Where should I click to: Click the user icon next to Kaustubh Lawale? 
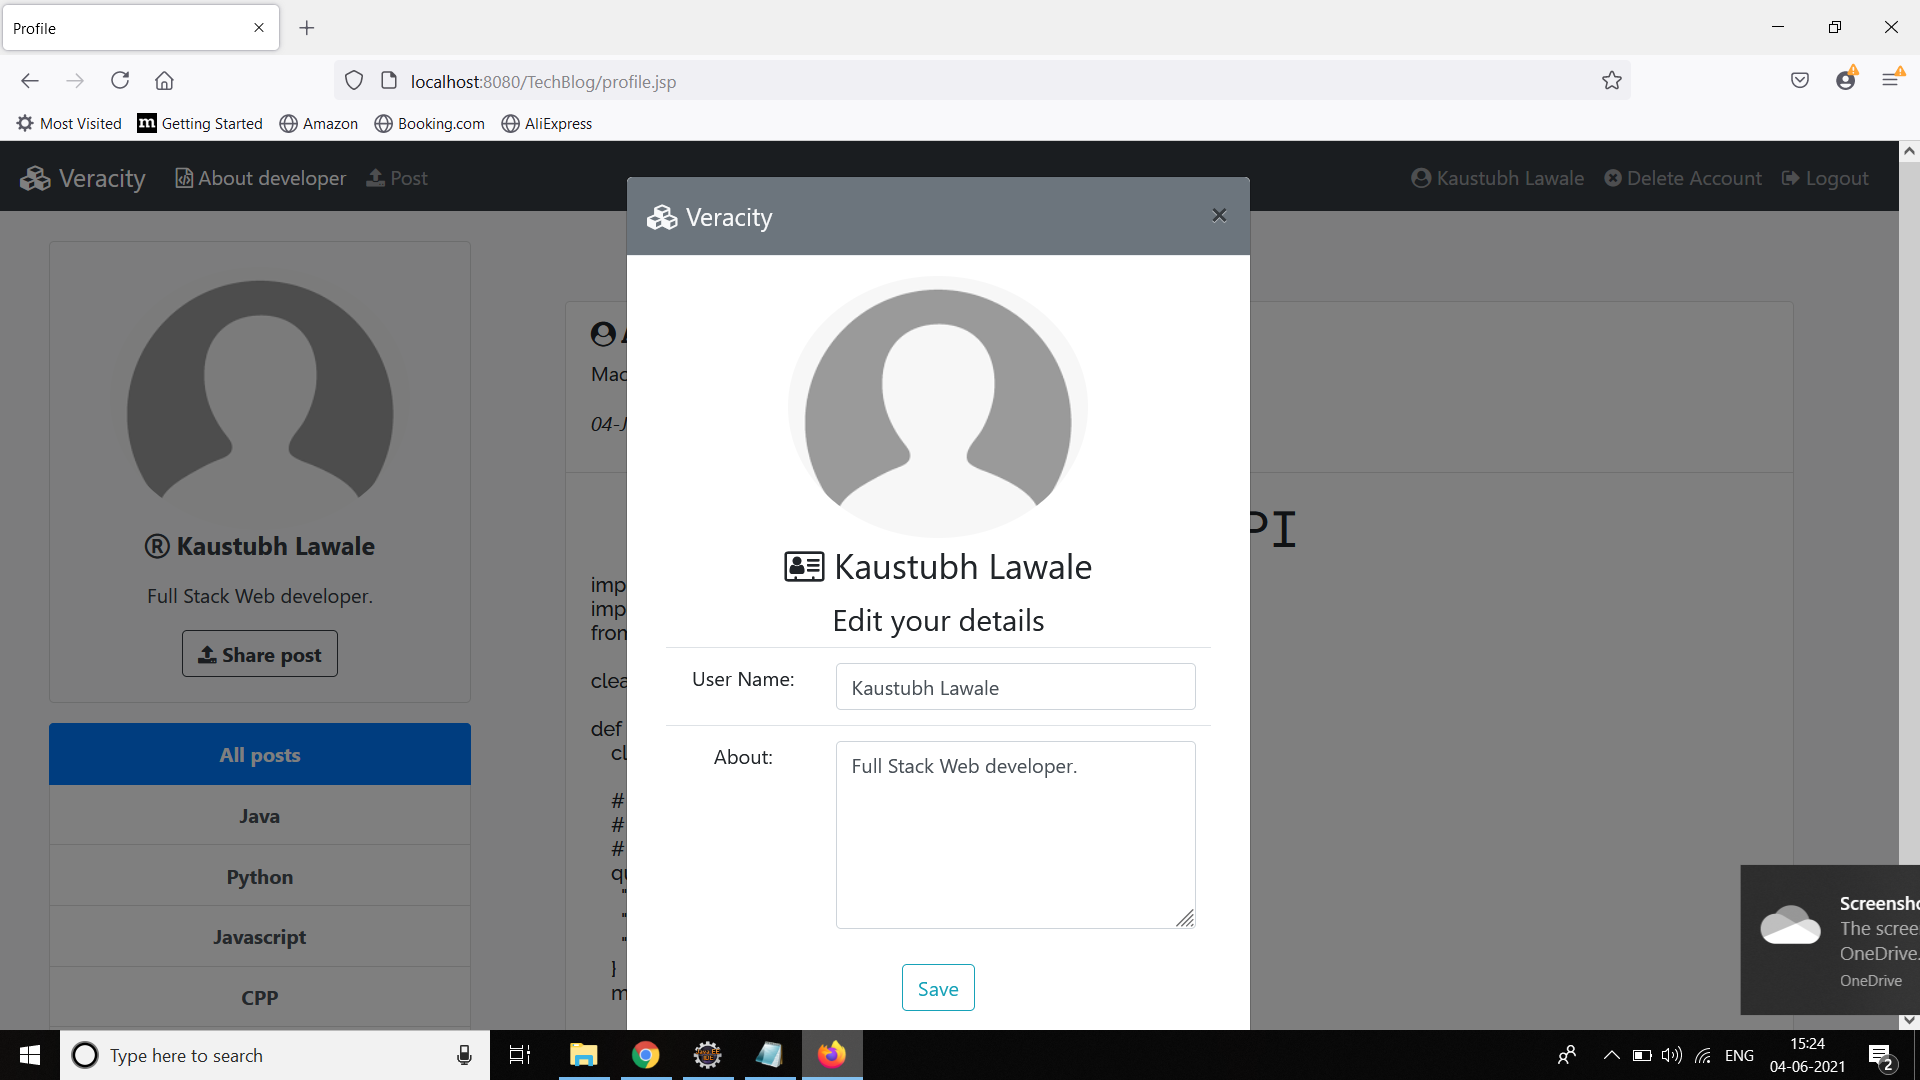pyautogui.click(x=1421, y=177)
